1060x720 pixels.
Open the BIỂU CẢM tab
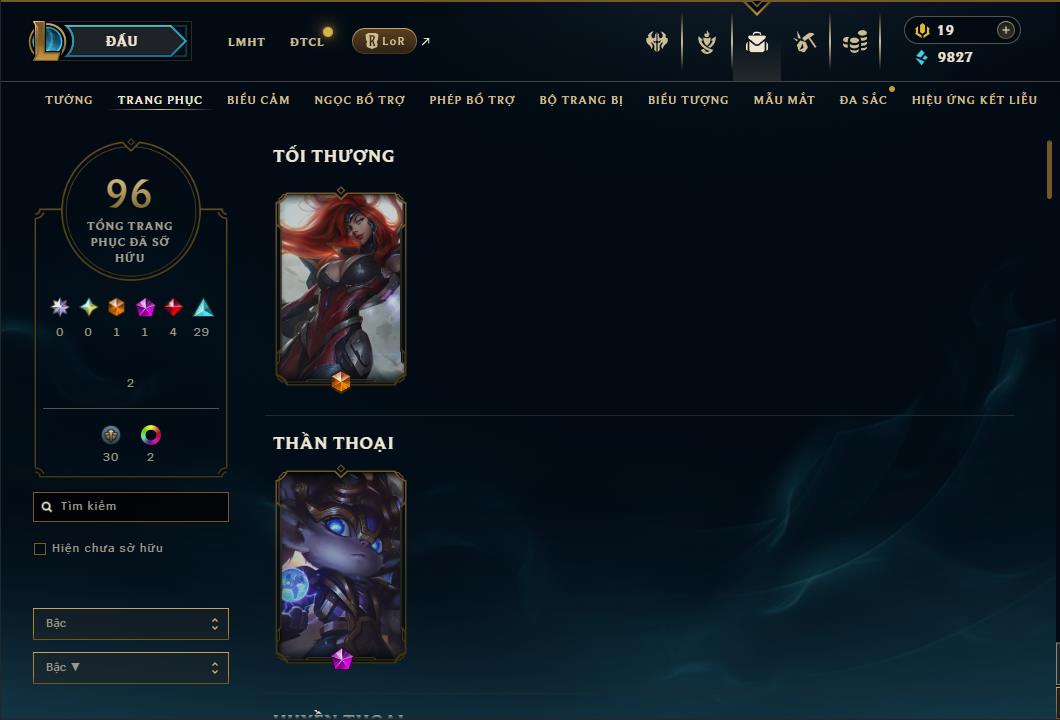[x=258, y=100]
